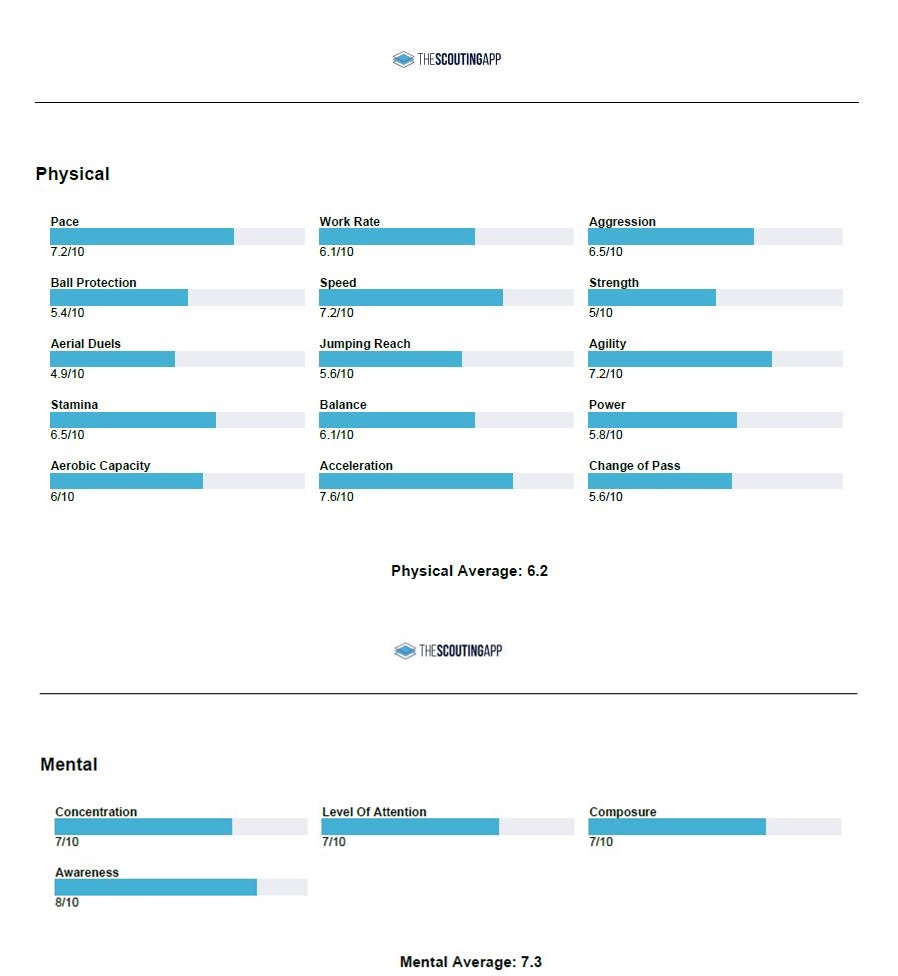Click the Strength rating bar
The width and height of the screenshot is (898, 976).
[x=715, y=298]
